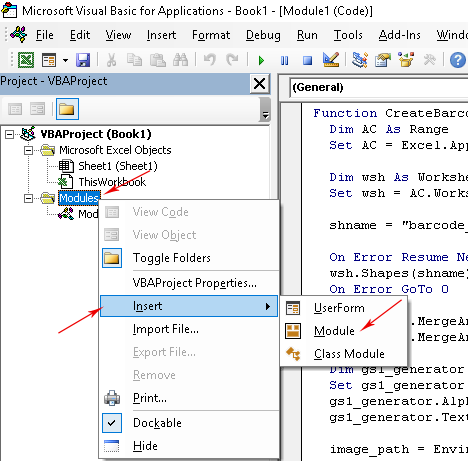Click the Toolbox hammer and wrench icon
468x461 pixels.
pyautogui.click(x=429, y=60)
